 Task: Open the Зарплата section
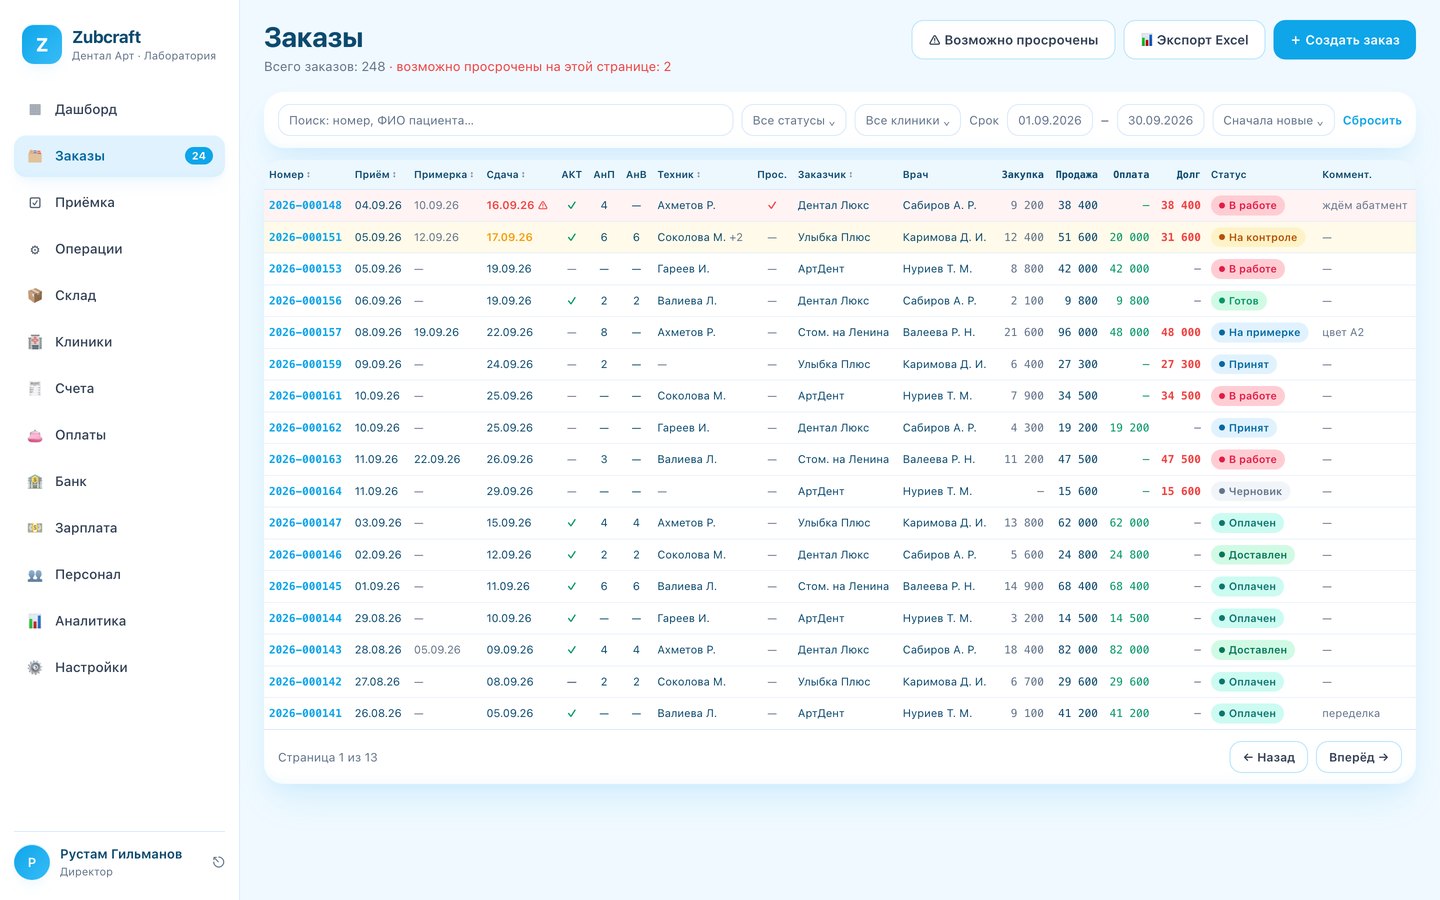pyautogui.click(x=119, y=528)
